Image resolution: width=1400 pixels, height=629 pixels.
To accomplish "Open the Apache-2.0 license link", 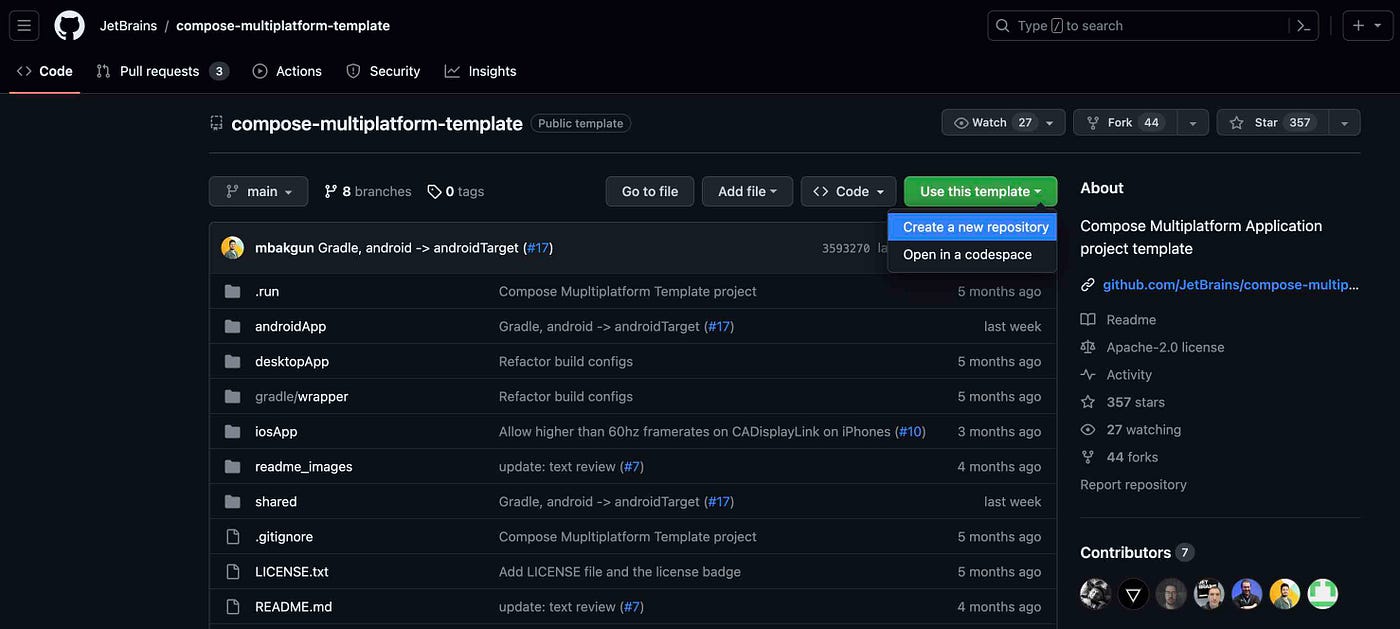I will (1165, 347).
